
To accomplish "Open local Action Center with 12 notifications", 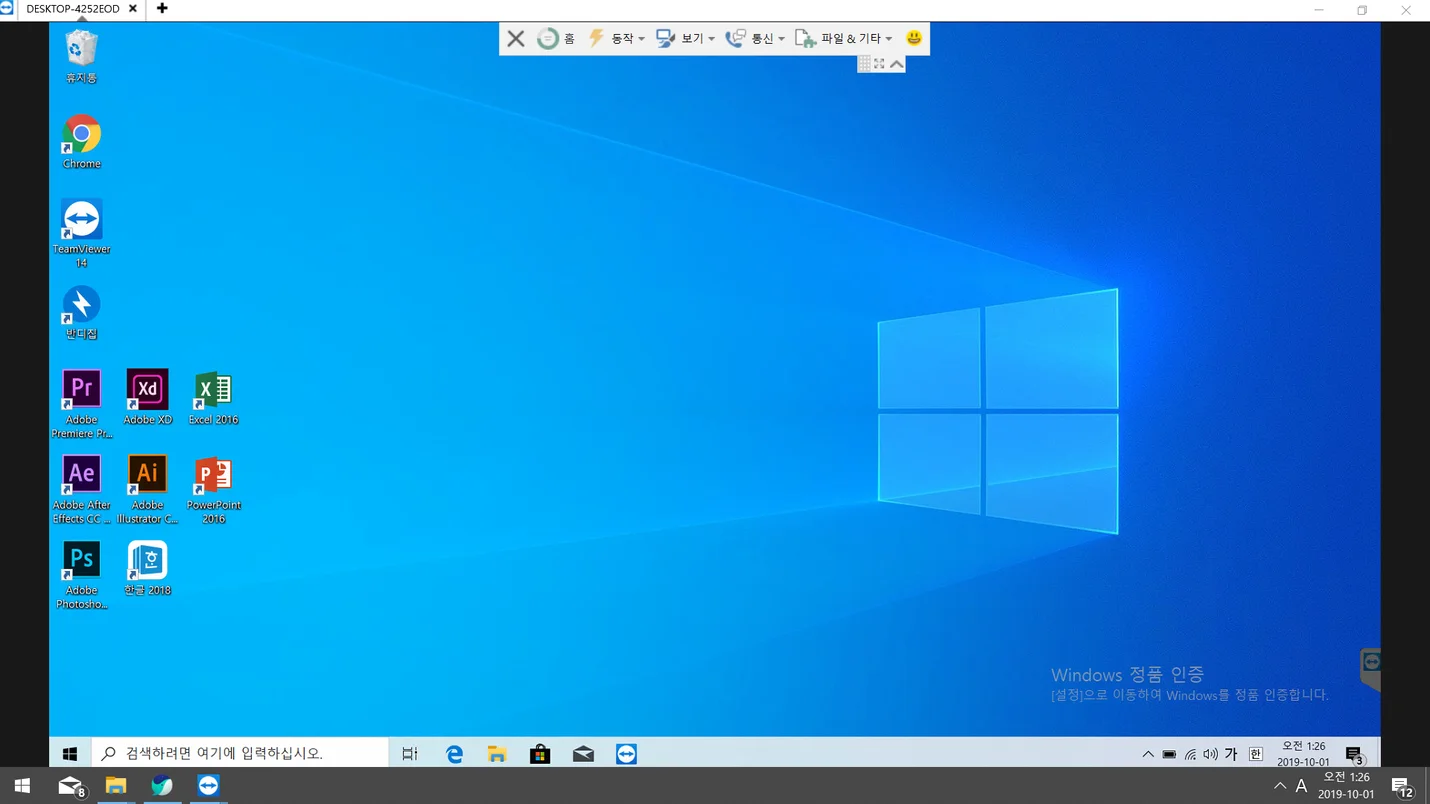I will 1401,788.
